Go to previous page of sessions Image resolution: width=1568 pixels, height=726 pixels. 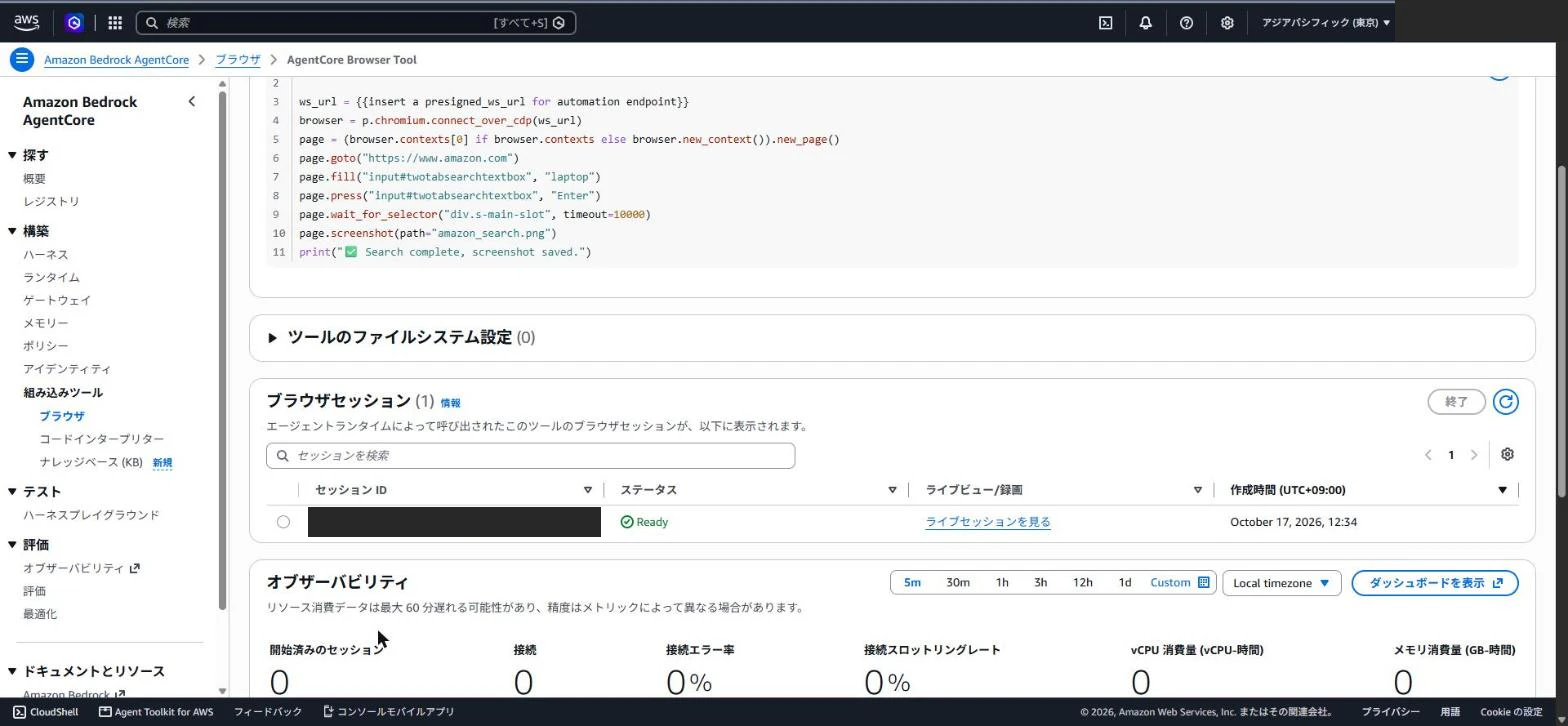click(x=1428, y=455)
